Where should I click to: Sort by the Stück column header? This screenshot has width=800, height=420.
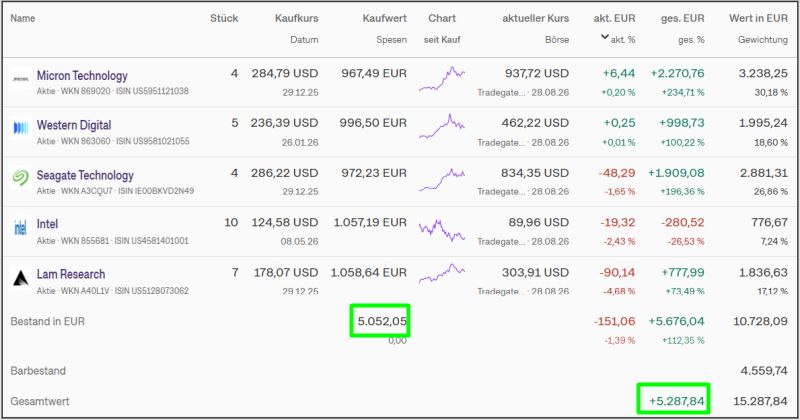[224, 18]
